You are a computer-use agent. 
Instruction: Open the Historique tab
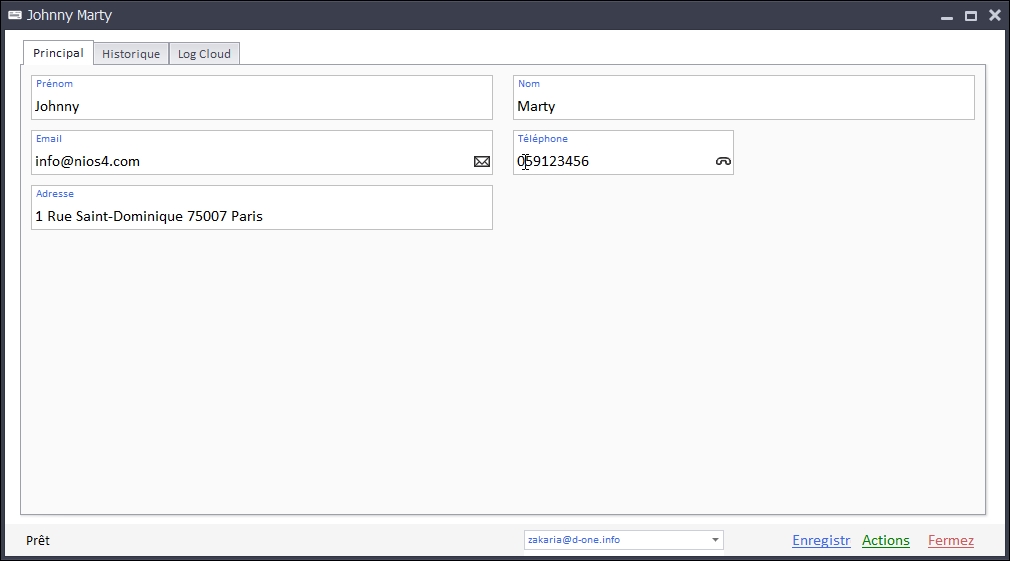pos(131,54)
